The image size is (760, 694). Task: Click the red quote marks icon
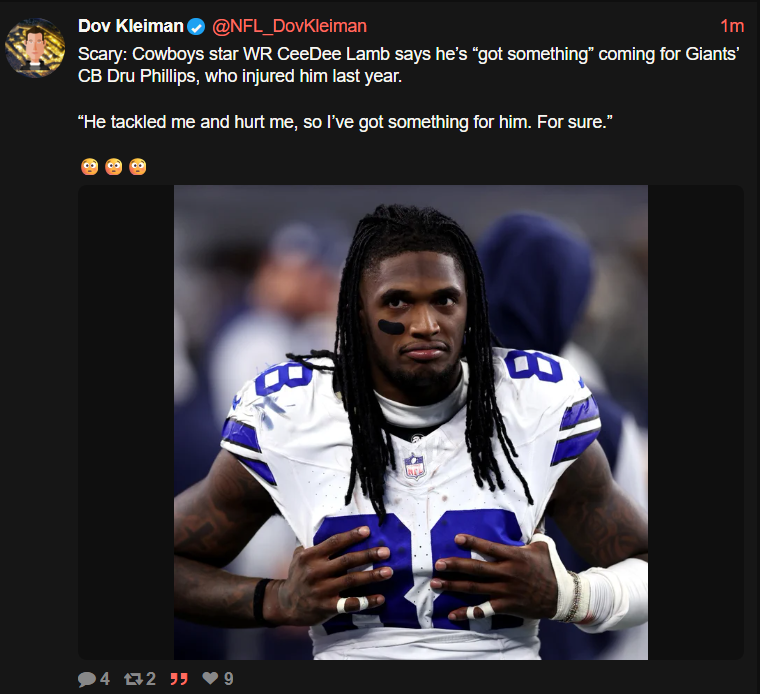179,679
